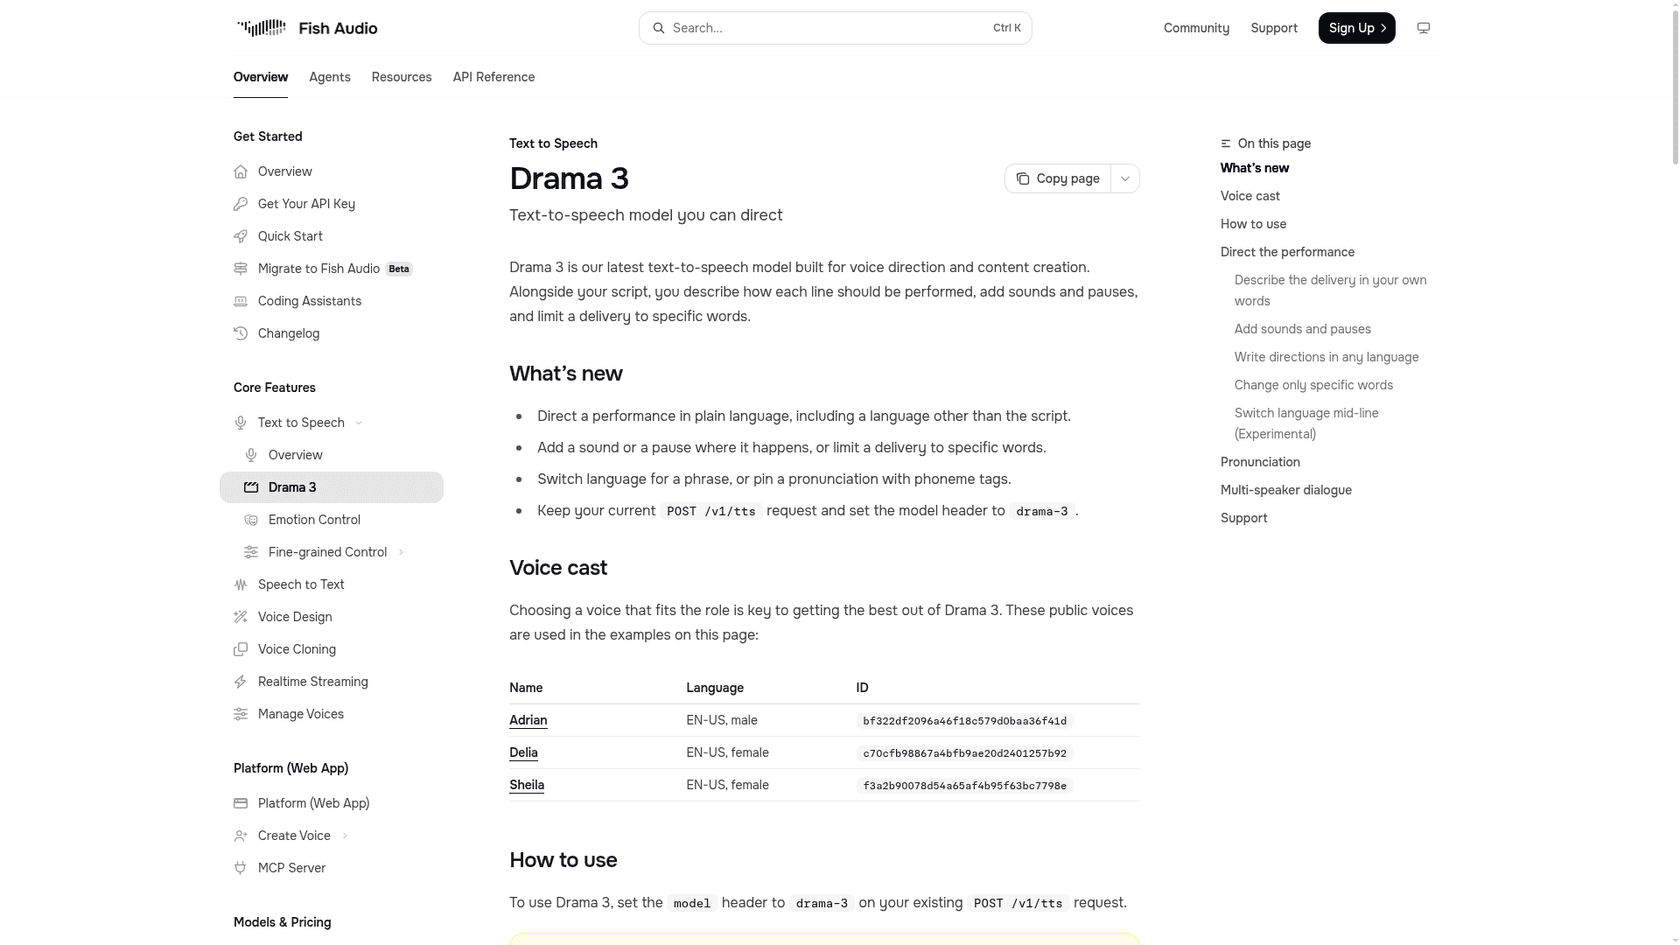Focus the Search input field
This screenshot has width=1680, height=945.
tap(835, 28)
